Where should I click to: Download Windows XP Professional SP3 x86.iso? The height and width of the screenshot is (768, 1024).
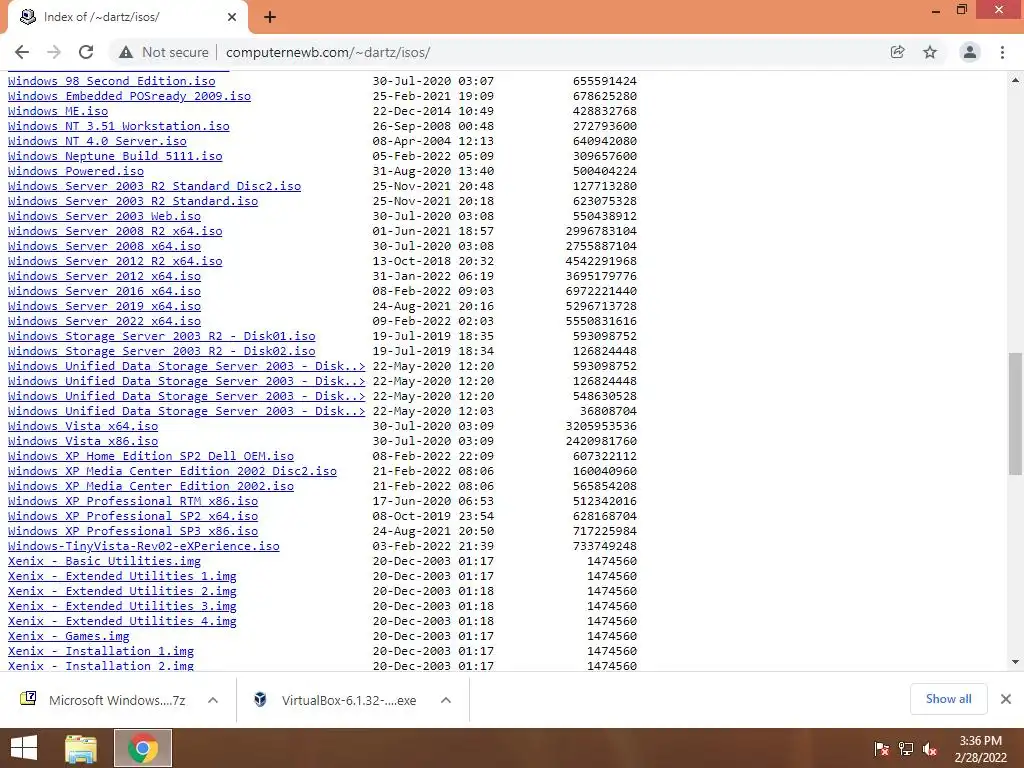click(x=133, y=532)
